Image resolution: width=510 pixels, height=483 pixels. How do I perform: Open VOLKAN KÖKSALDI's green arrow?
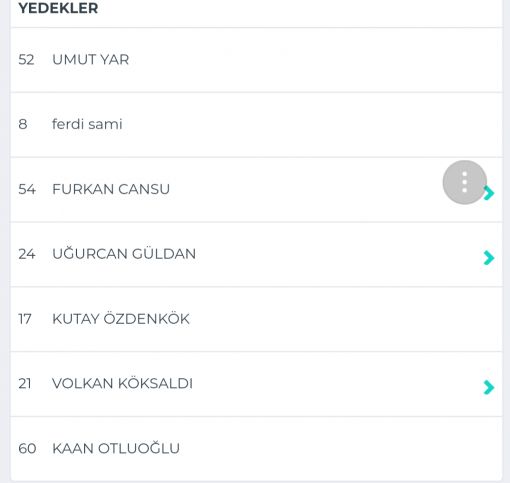pyautogui.click(x=489, y=387)
